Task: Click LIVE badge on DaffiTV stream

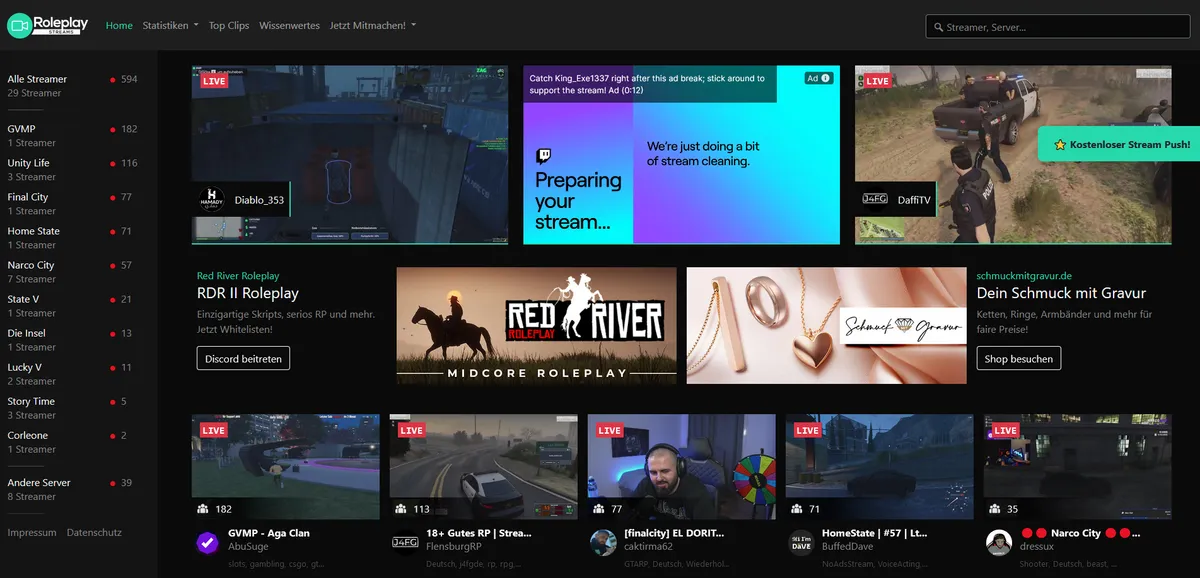Action: click(x=877, y=81)
